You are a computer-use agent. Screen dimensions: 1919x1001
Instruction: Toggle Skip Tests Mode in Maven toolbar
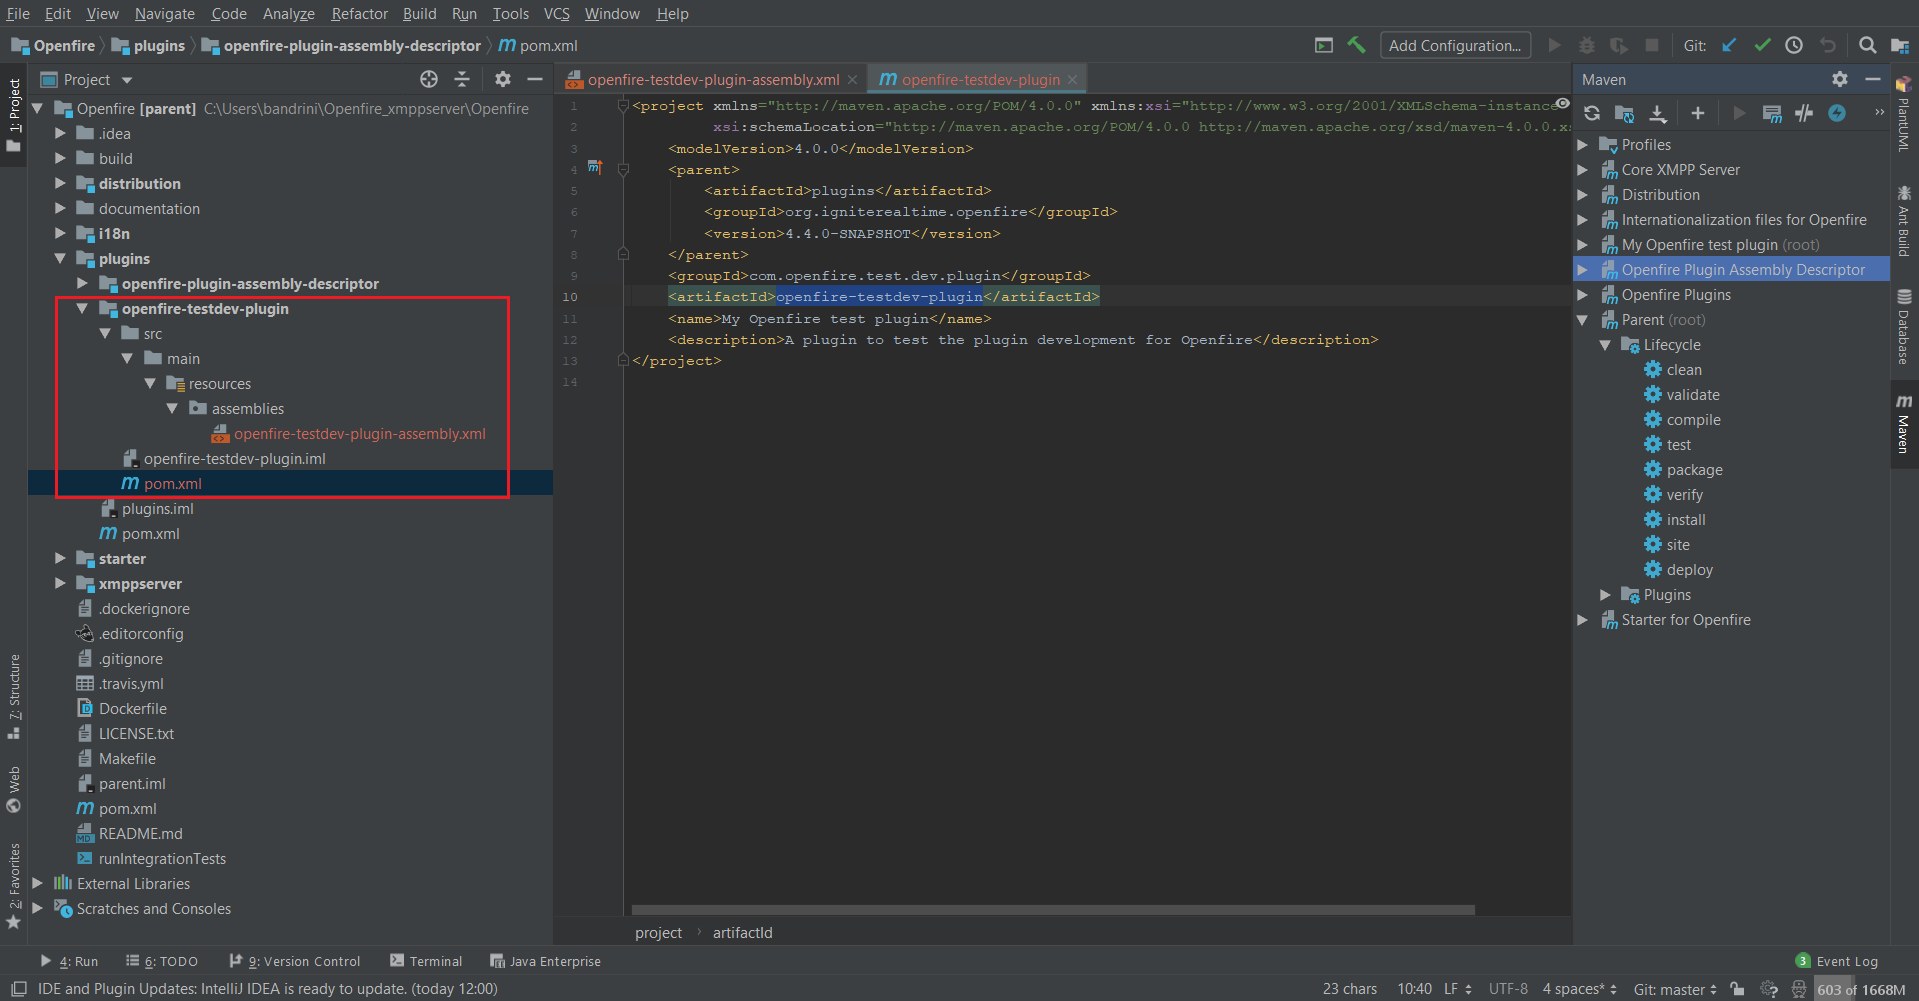coord(1837,113)
